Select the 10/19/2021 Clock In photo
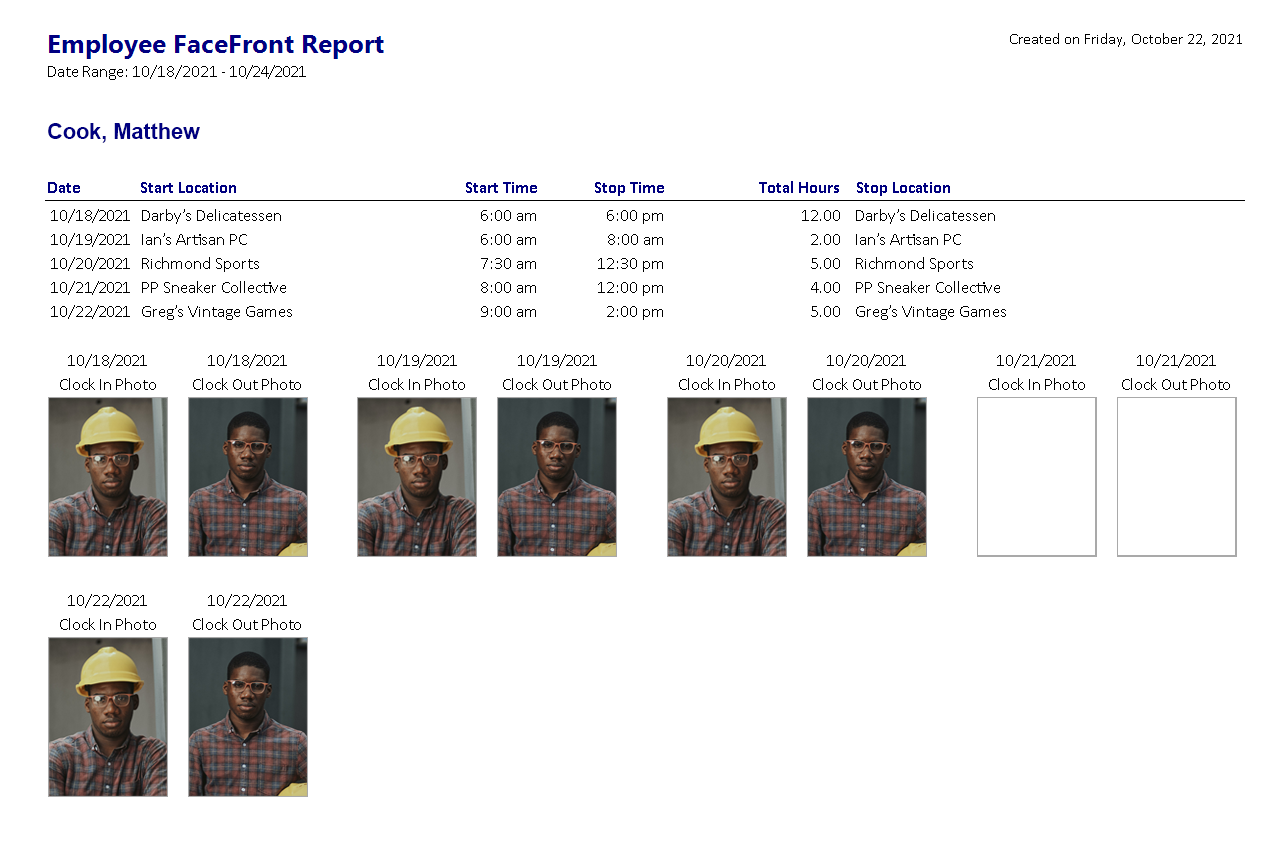This screenshot has width=1286, height=855. 417,476
